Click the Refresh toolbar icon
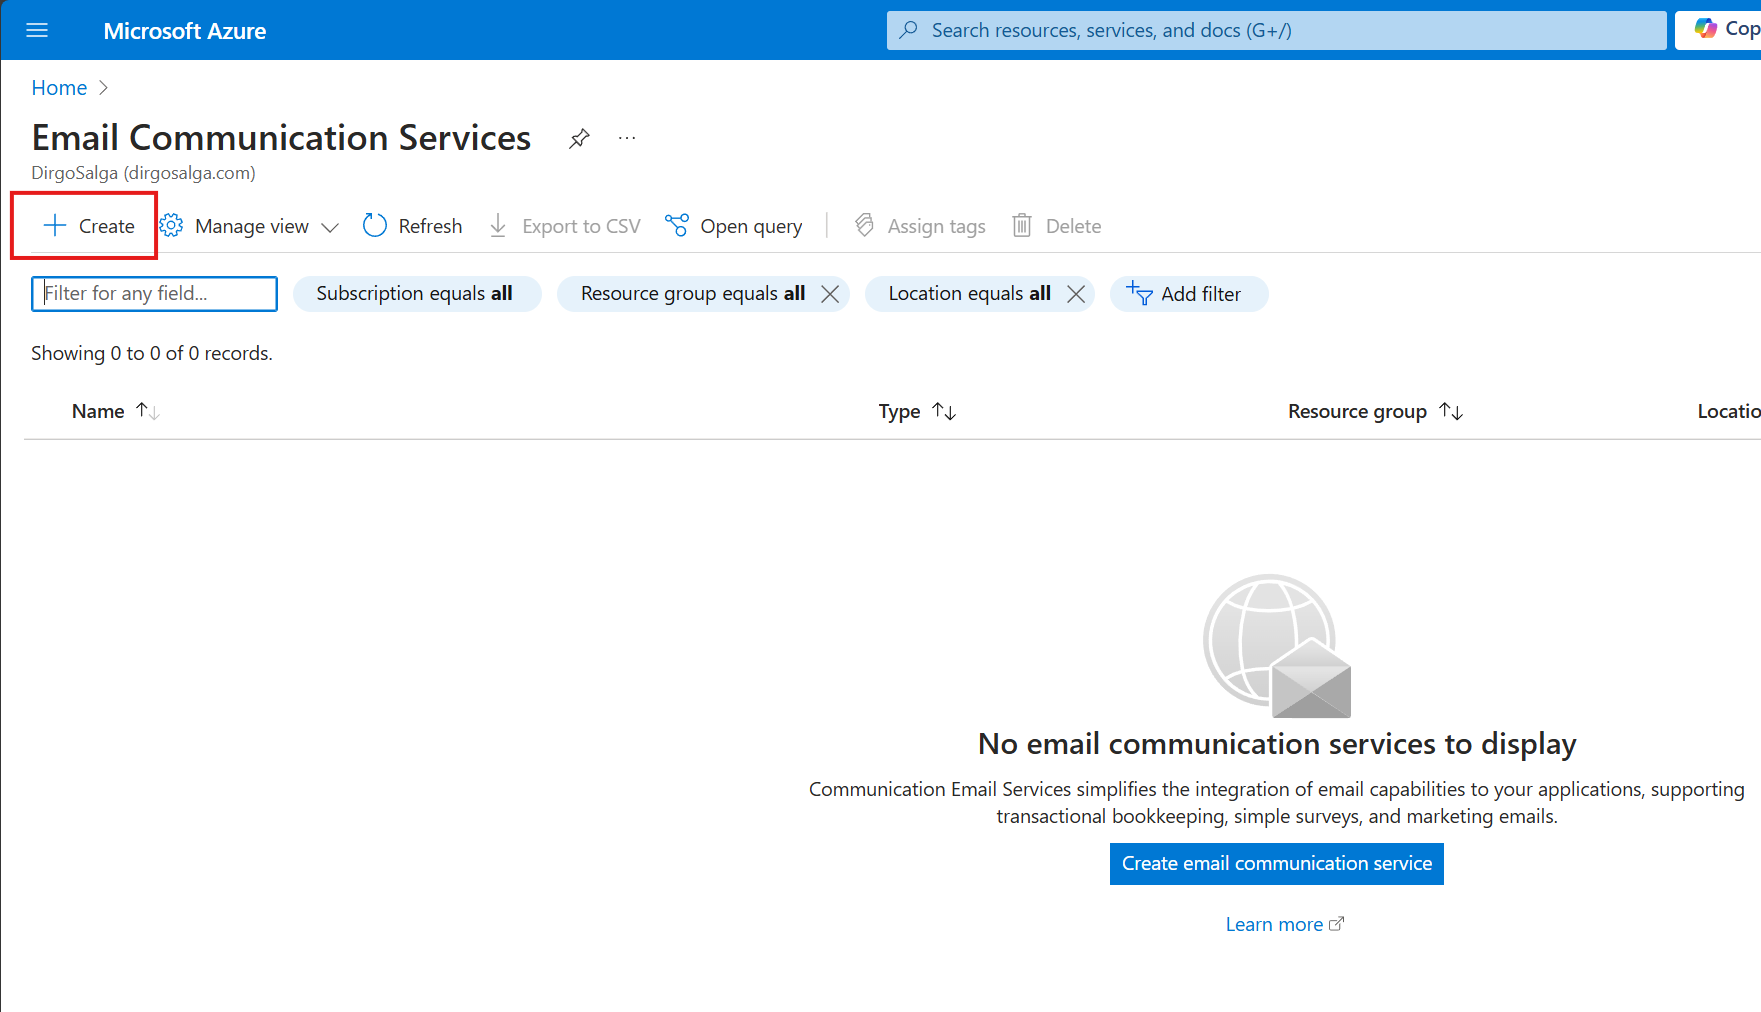The image size is (1761, 1012). click(375, 226)
